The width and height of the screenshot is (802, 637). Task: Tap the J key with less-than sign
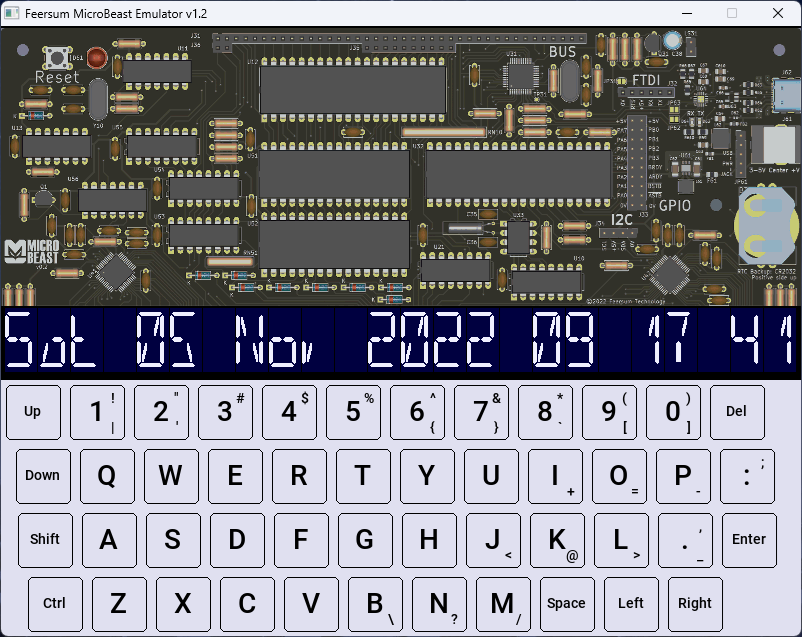tap(493, 540)
